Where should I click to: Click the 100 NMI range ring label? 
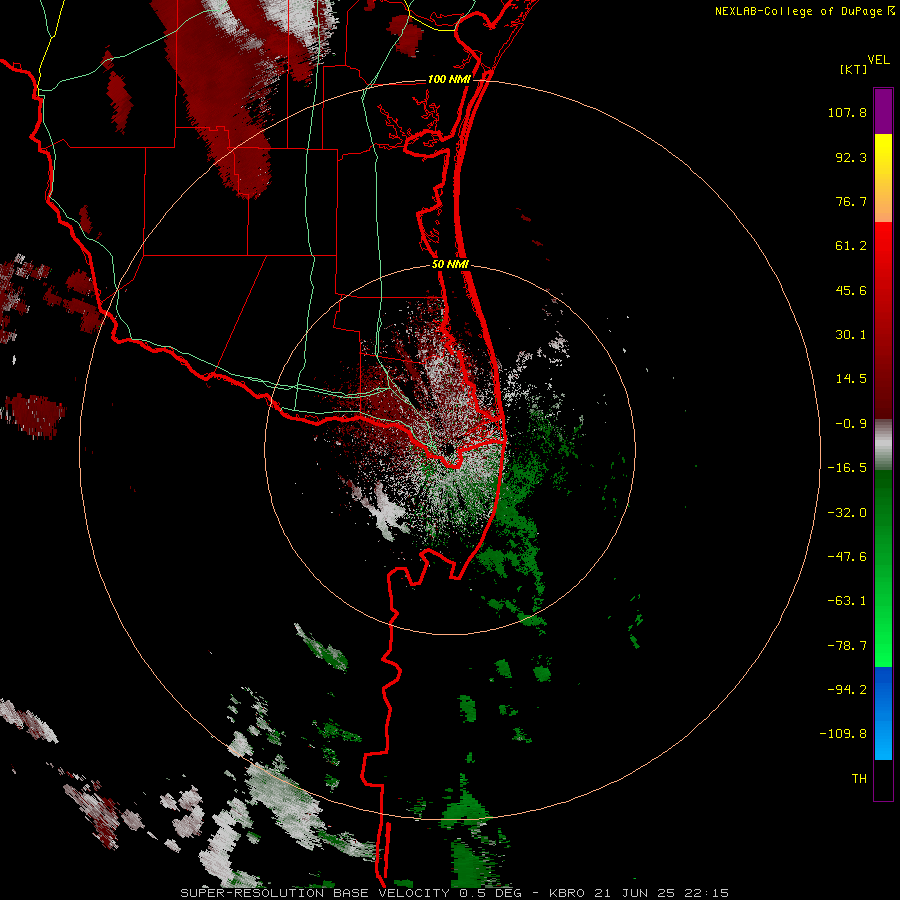(449, 79)
